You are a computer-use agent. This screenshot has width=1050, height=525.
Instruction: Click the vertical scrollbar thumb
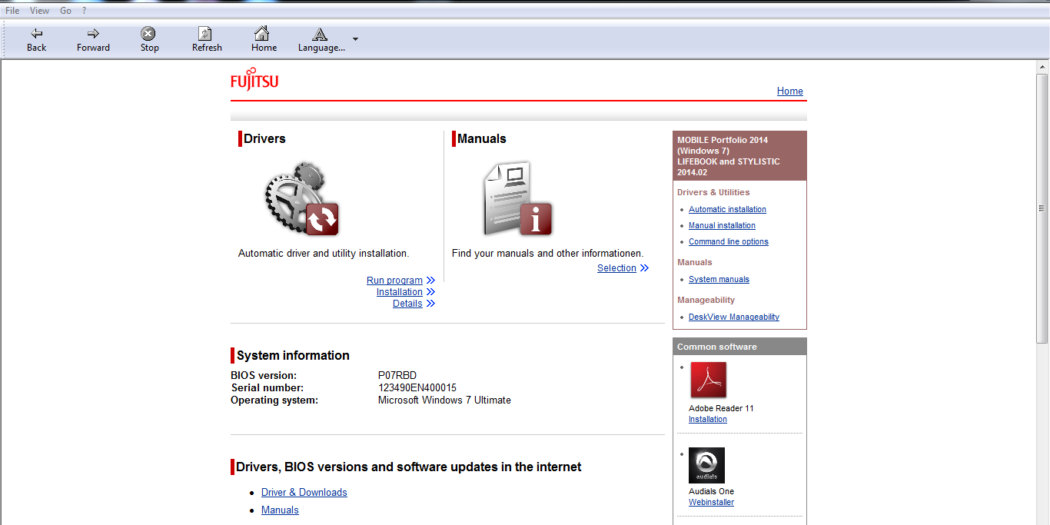(x=1042, y=208)
